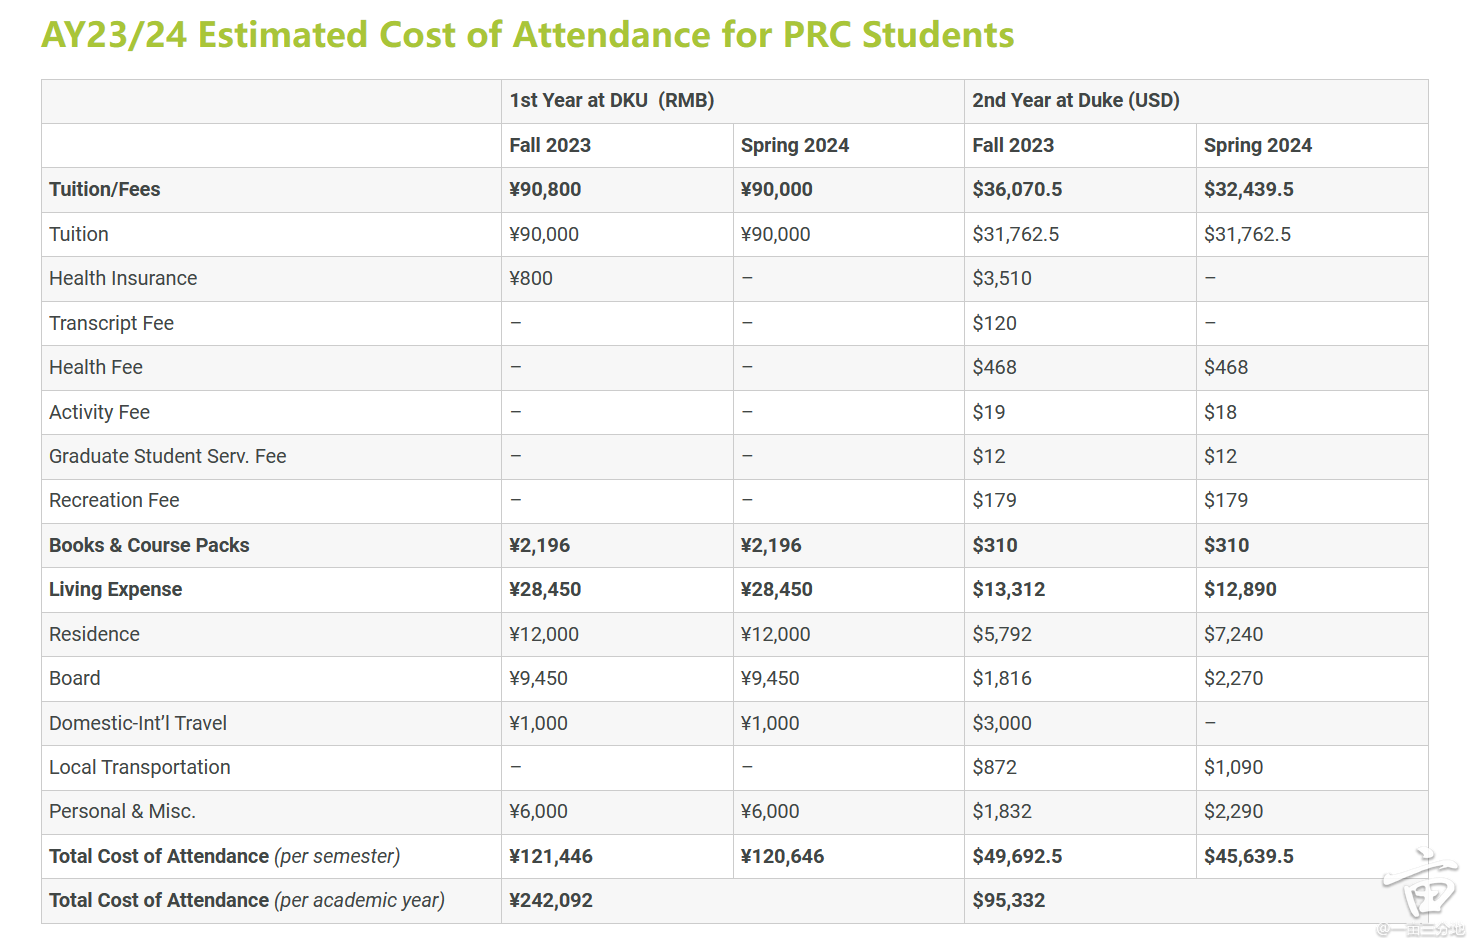Select the Recreation Fee row label
The image size is (1468, 938).
(x=114, y=501)
